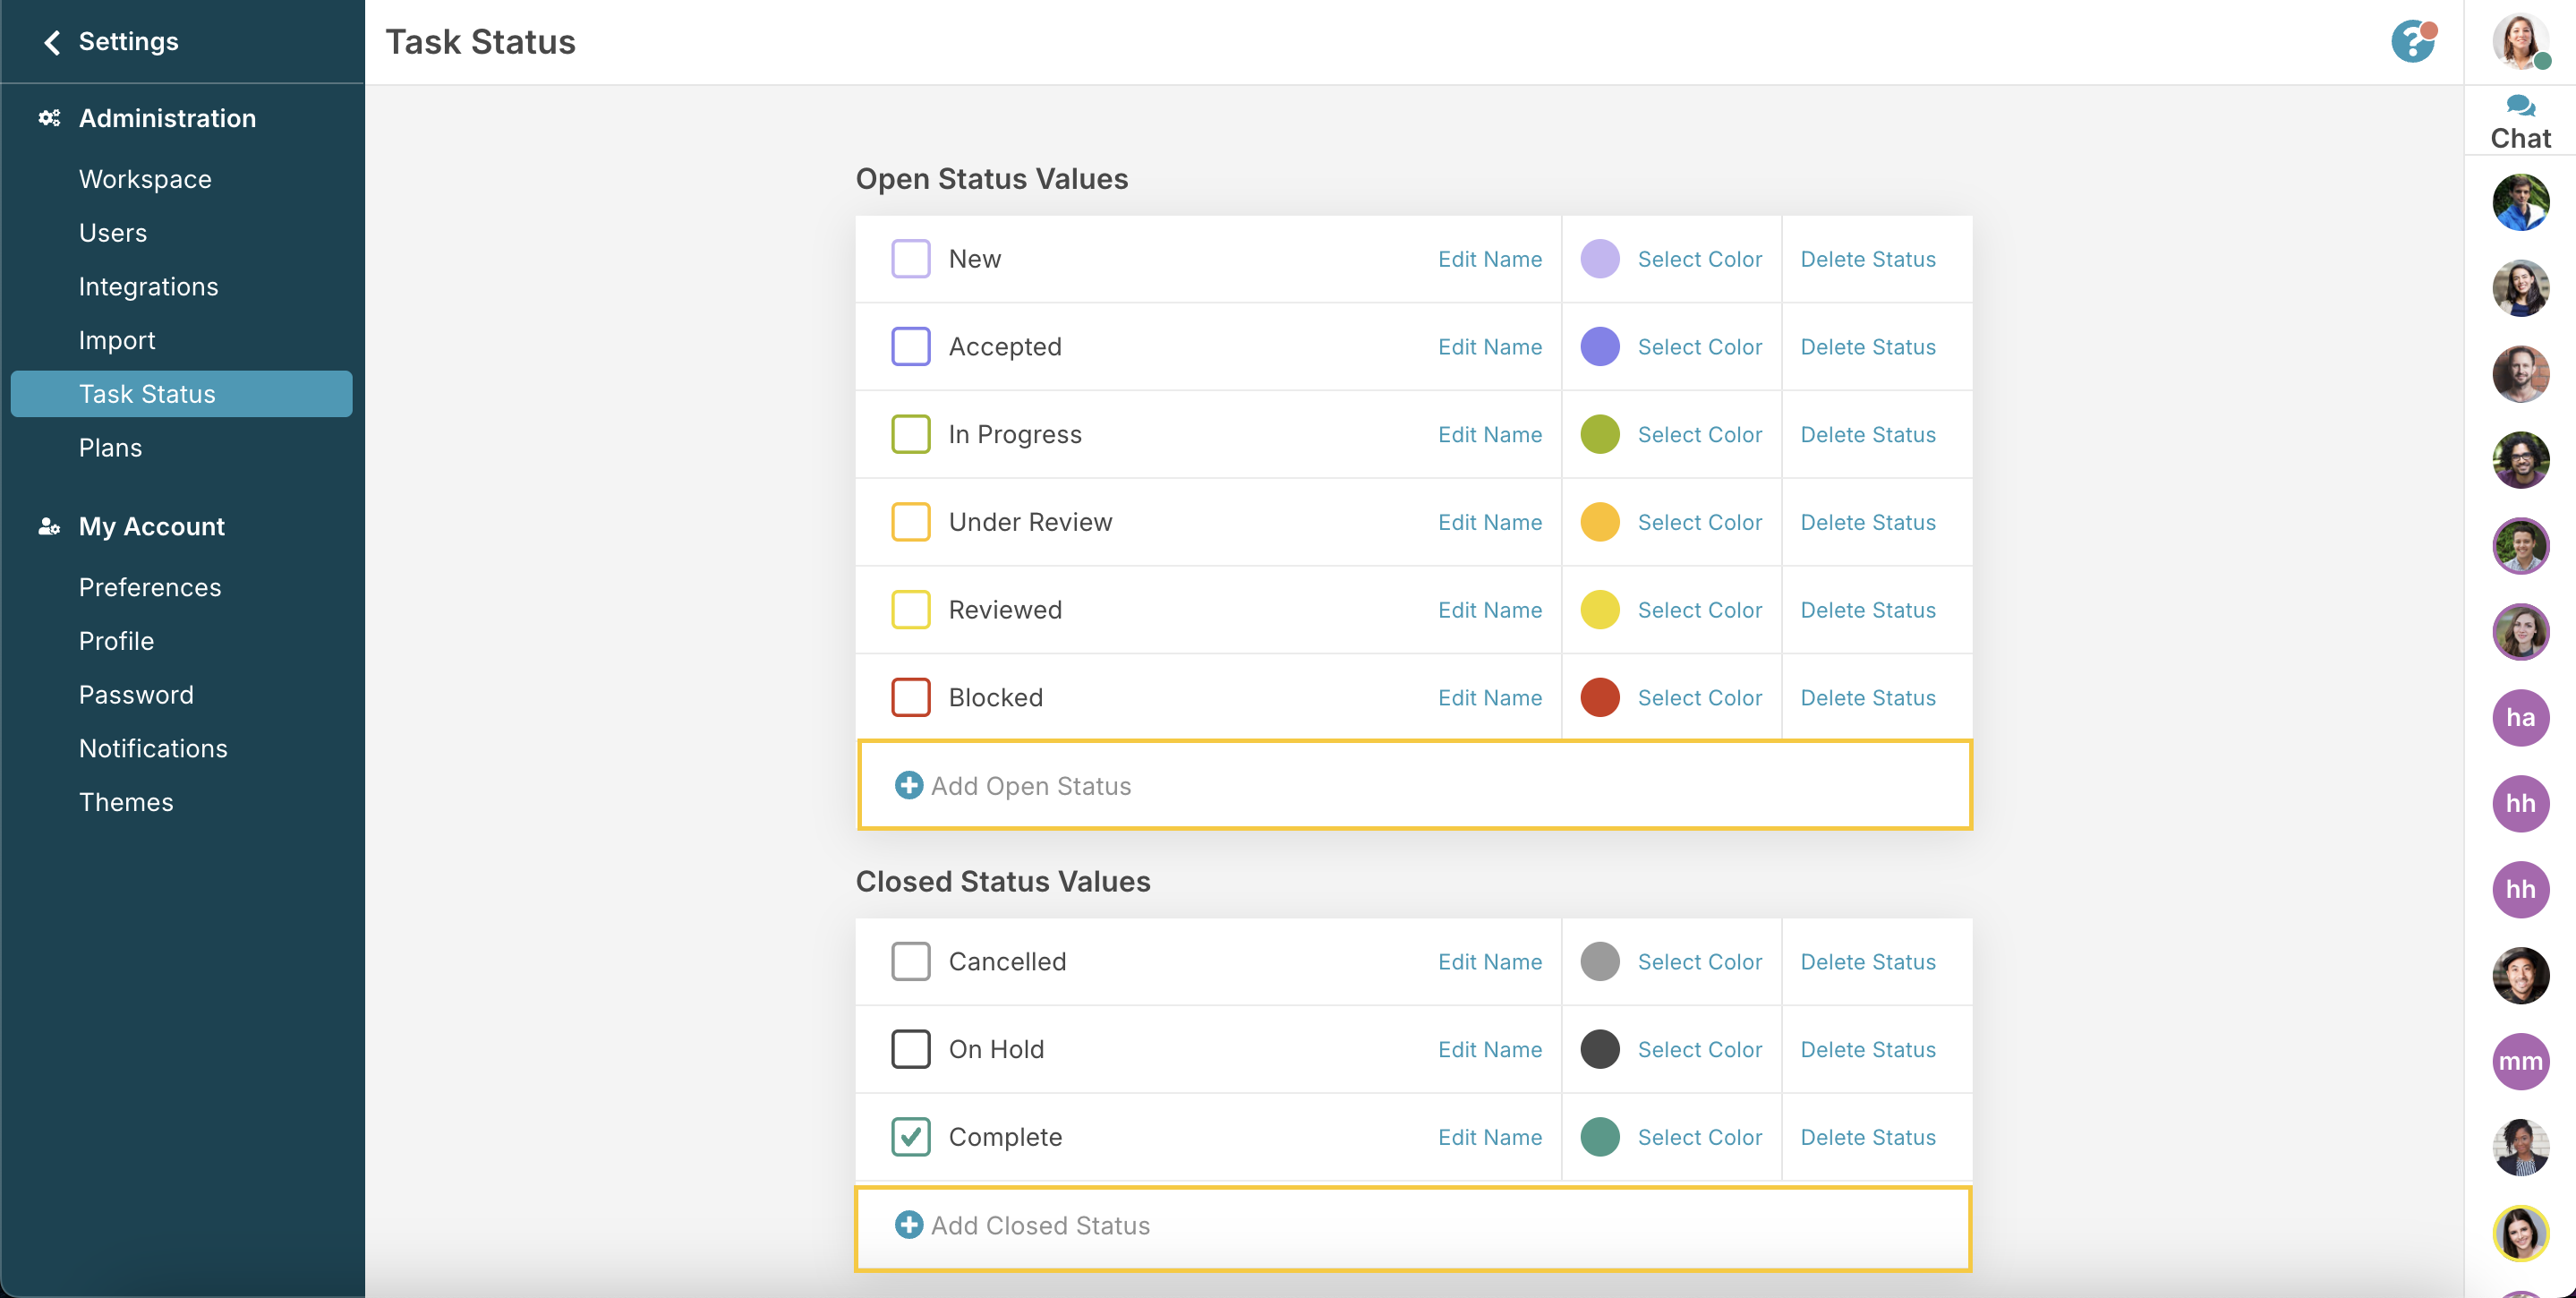Screen dimensions: 2576x1298
Task: Click the Administration gear icon
Action: (x=49, y=118)
